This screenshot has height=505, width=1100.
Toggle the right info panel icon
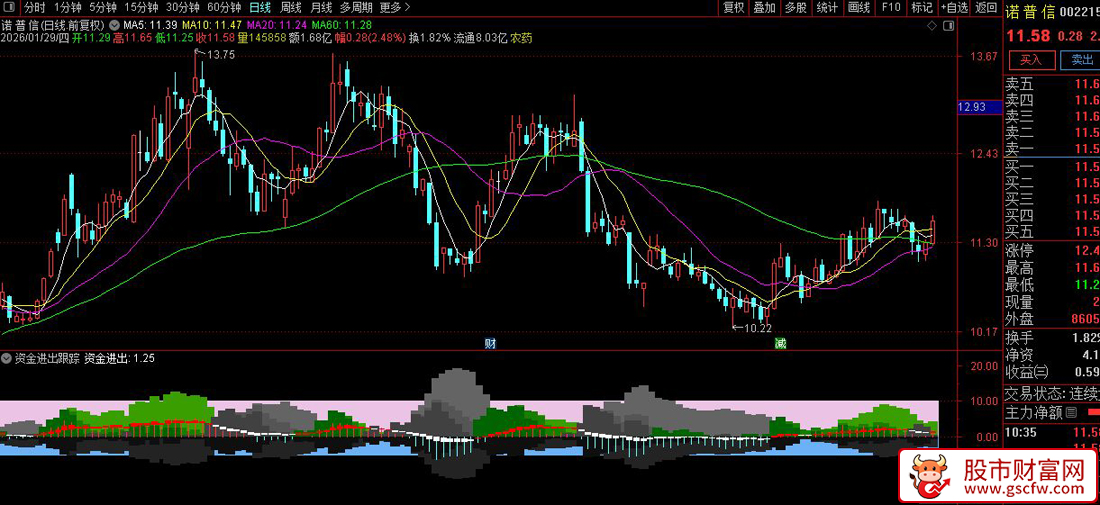coord(947,26)
